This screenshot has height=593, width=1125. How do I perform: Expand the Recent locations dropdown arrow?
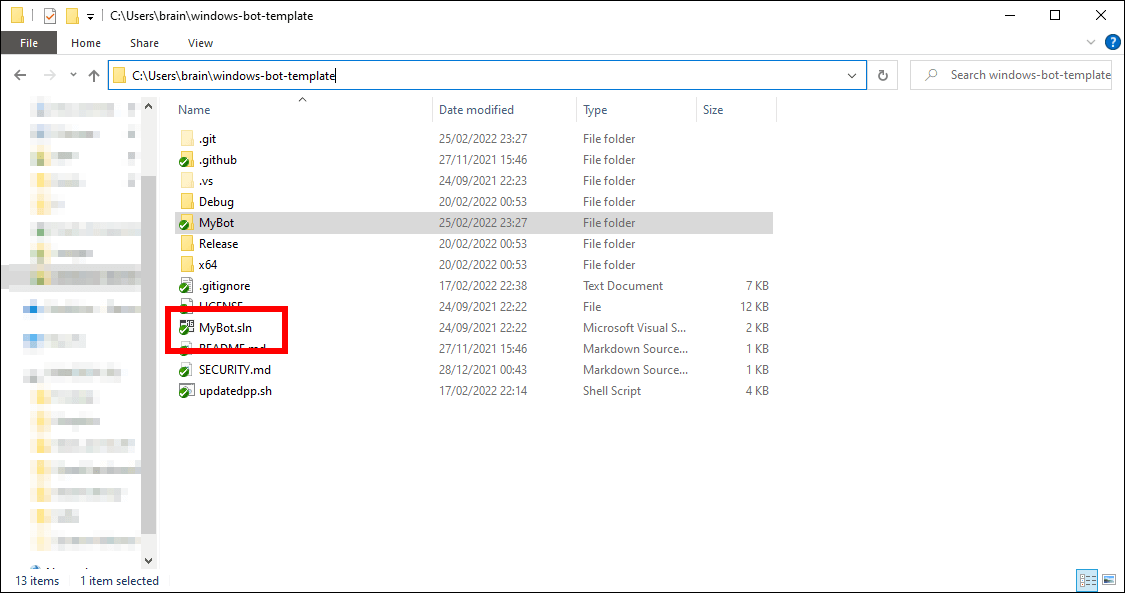(x=73, y=75)
